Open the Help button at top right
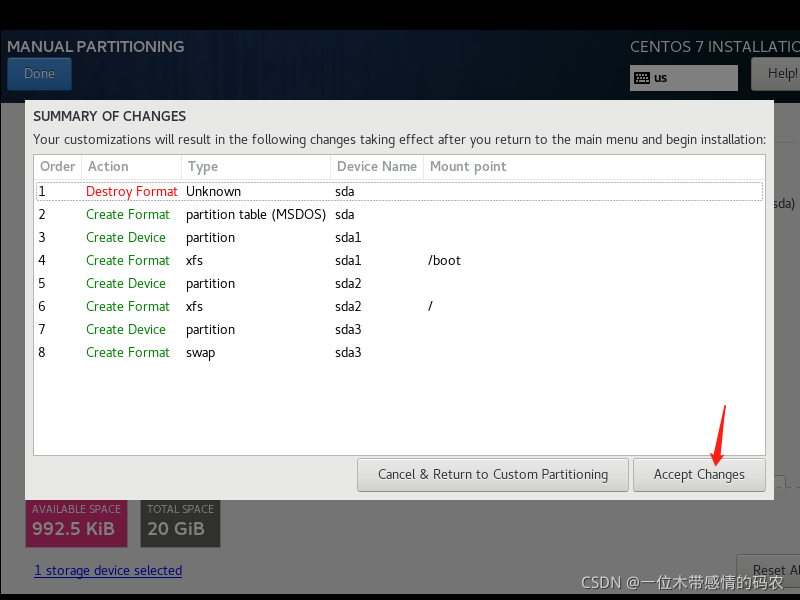The width and height of the screenshot is (800, 600). tap(780, 74)
